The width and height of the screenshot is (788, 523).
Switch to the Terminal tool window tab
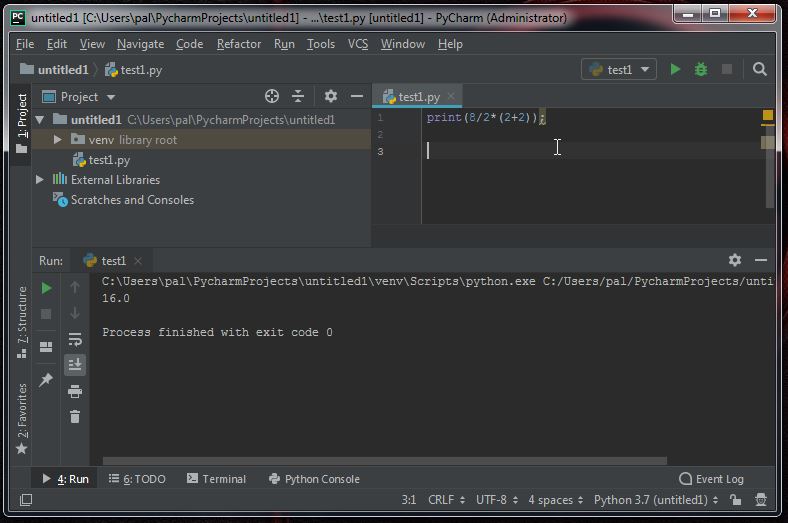click(216, 479)
